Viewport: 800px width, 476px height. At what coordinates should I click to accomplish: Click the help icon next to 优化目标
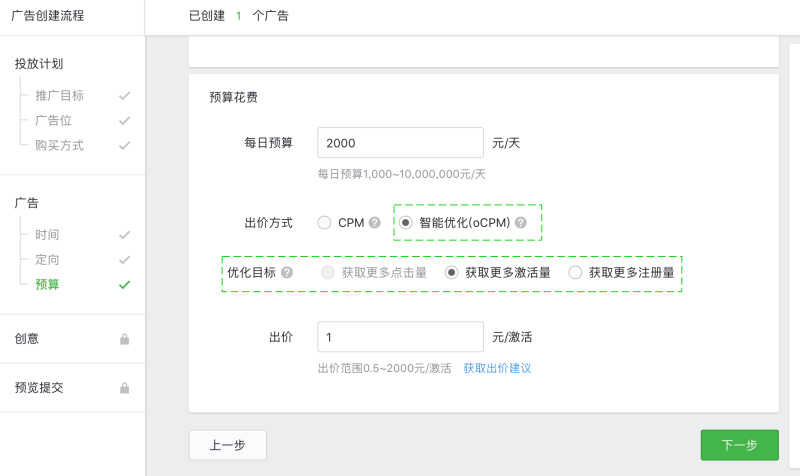pos(287,272)
